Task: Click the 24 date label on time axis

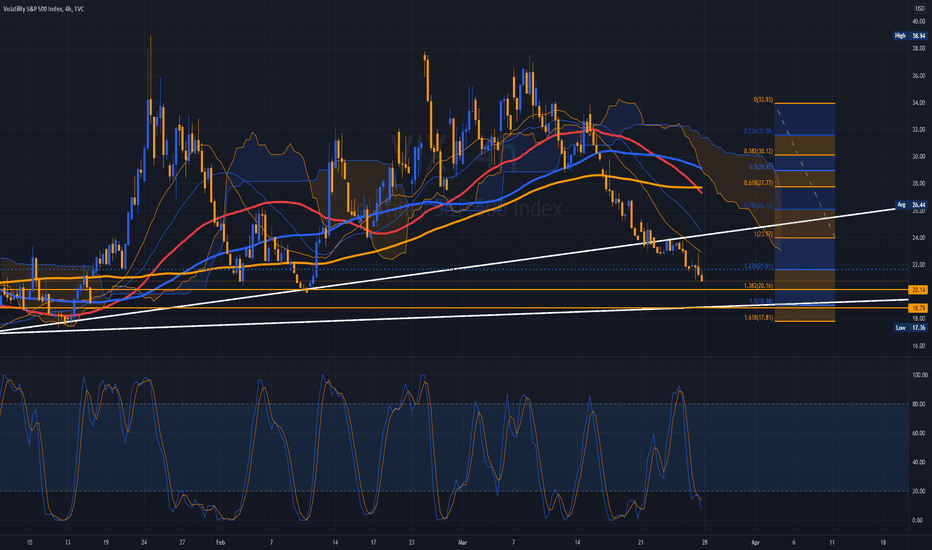Action: (144, 542)
